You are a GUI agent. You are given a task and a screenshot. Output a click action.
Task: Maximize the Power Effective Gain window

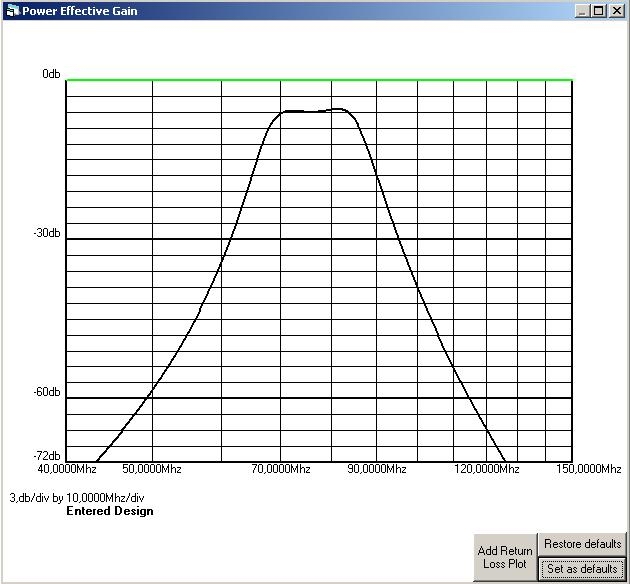click(598, 10)
